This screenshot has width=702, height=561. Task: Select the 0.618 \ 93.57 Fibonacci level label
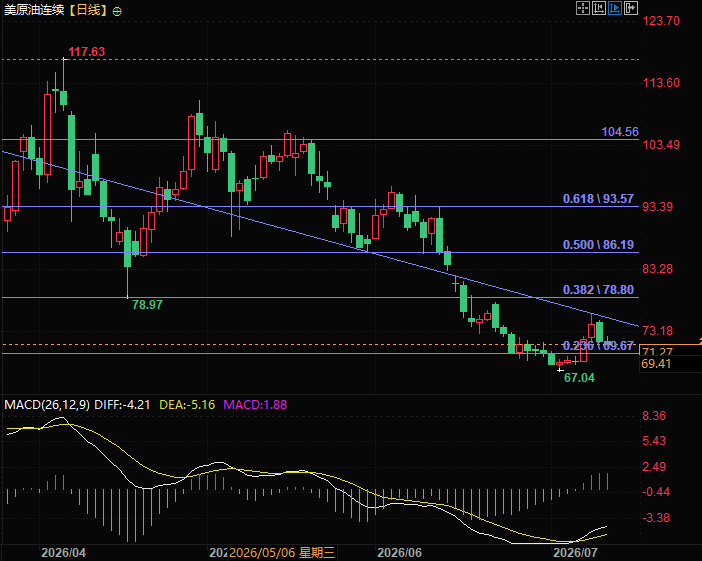click(x=598, y=198)
